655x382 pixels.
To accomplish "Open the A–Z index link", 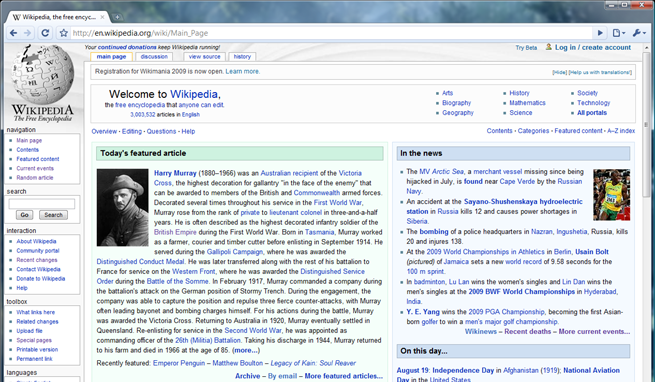I will coord(621,131).
